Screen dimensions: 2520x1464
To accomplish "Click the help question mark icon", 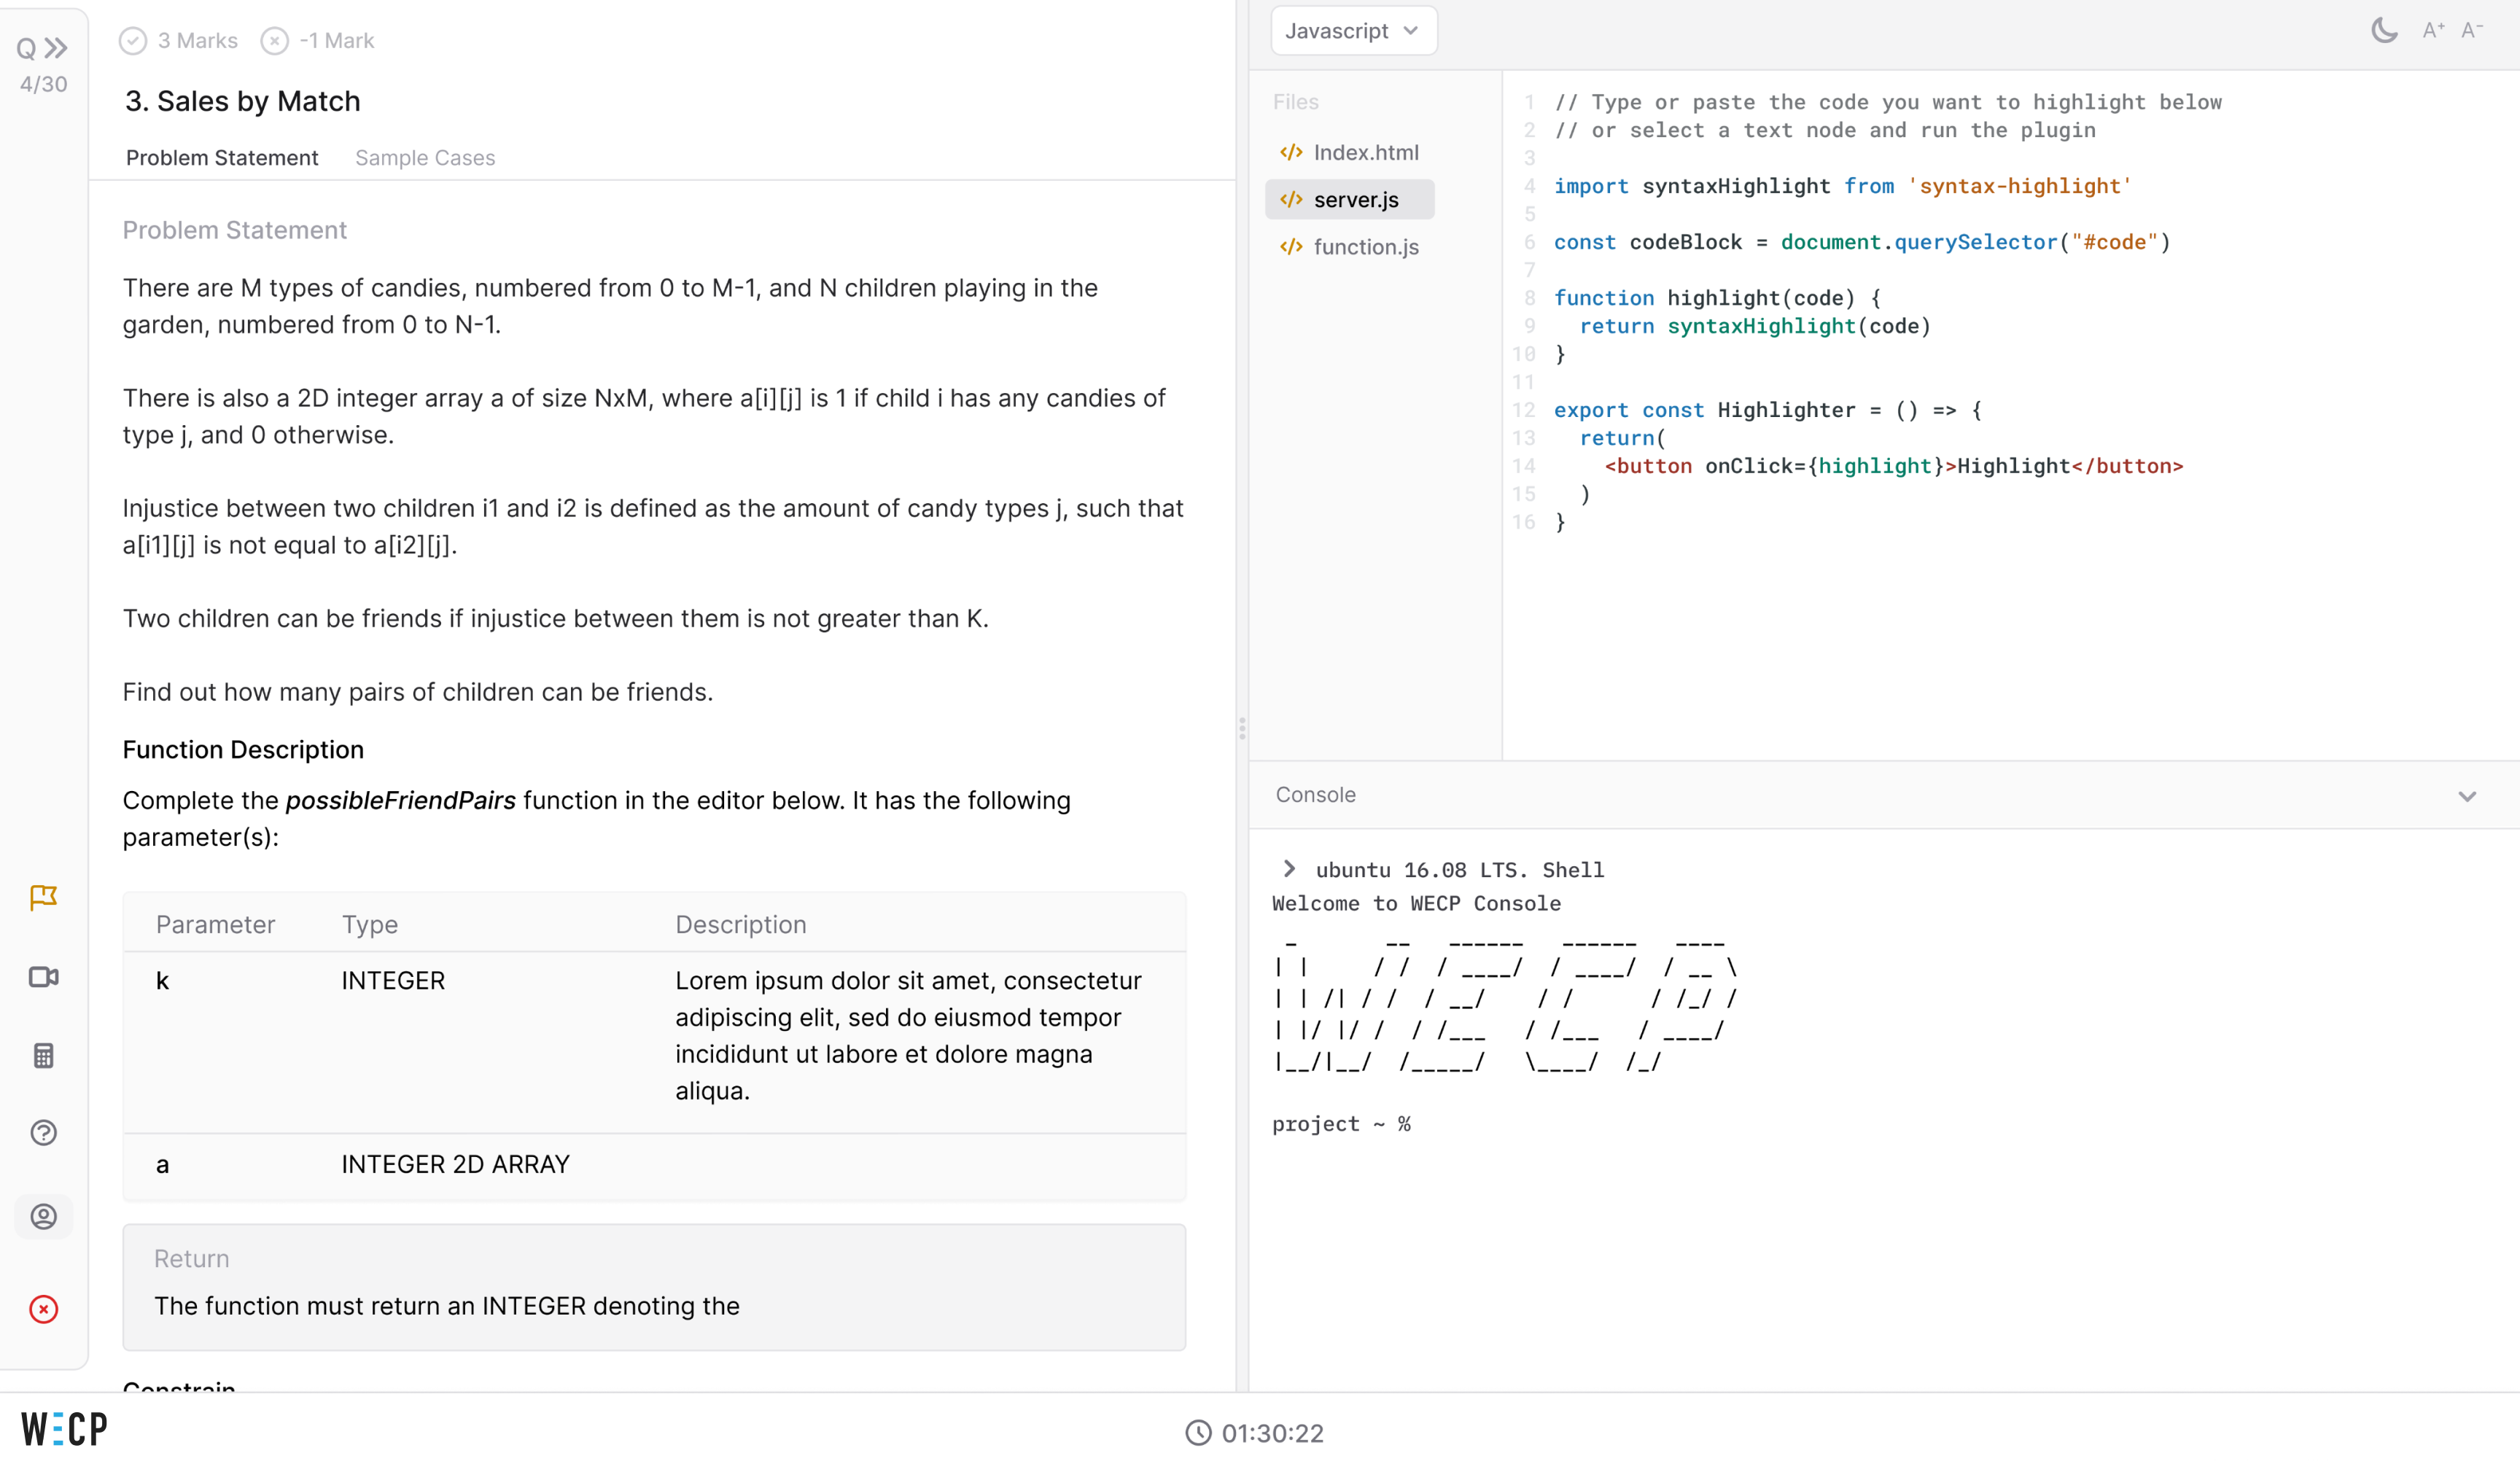I will [x=43, y=1133].
